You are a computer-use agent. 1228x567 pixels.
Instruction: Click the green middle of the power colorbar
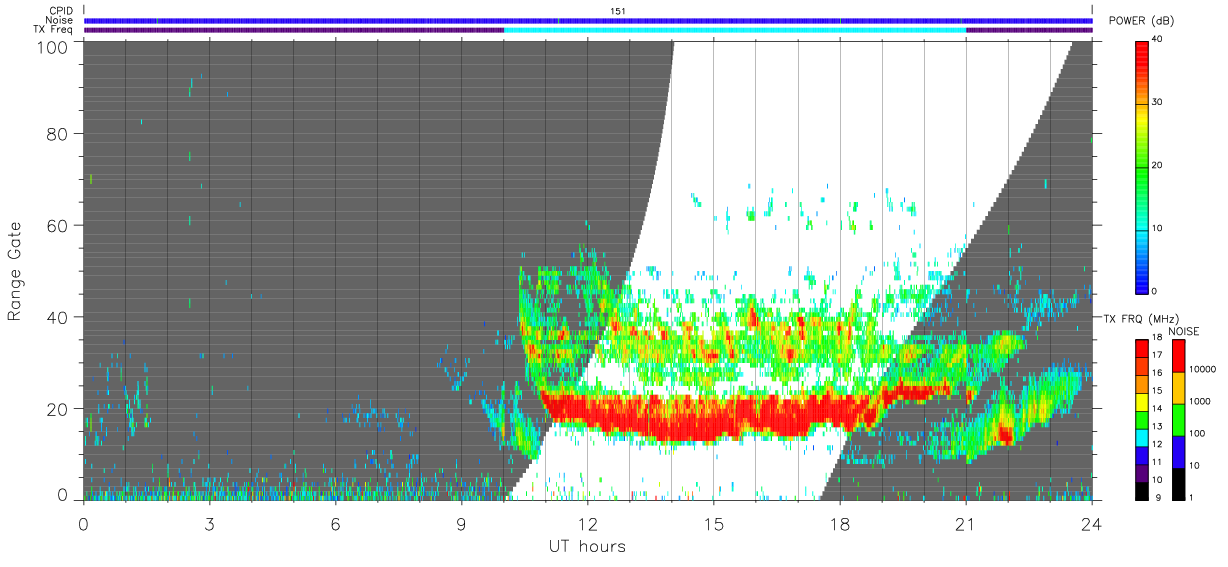point(1142,166)
